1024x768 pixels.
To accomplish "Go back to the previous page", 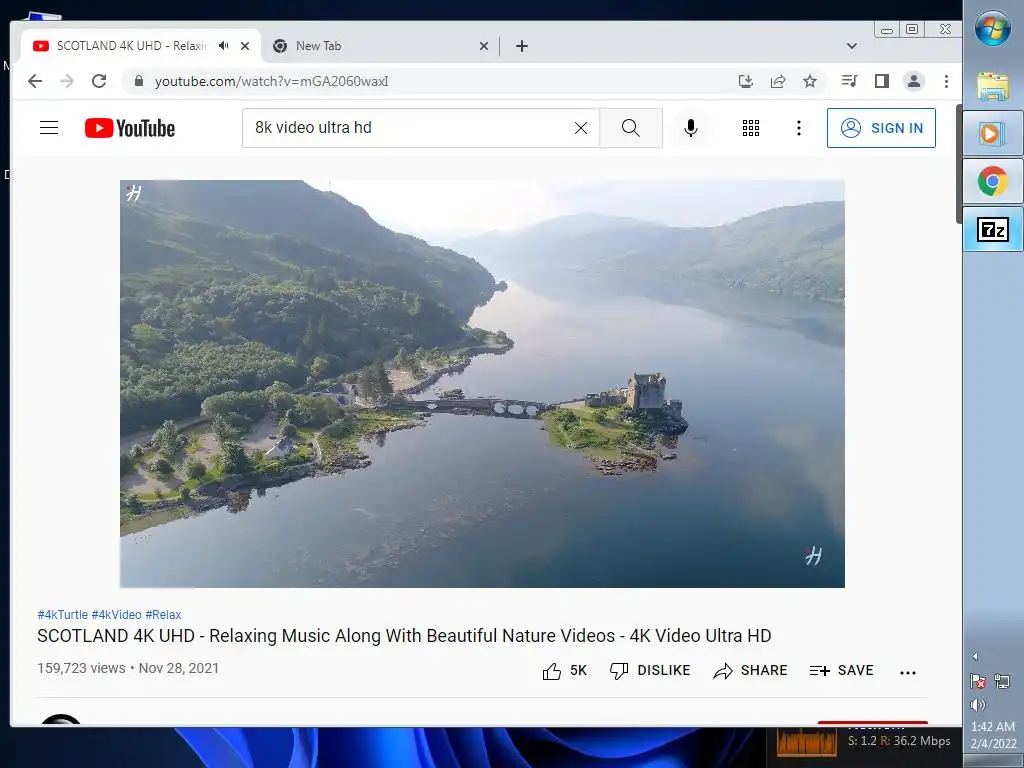I will pyautogui.click(x=35, y=81).
